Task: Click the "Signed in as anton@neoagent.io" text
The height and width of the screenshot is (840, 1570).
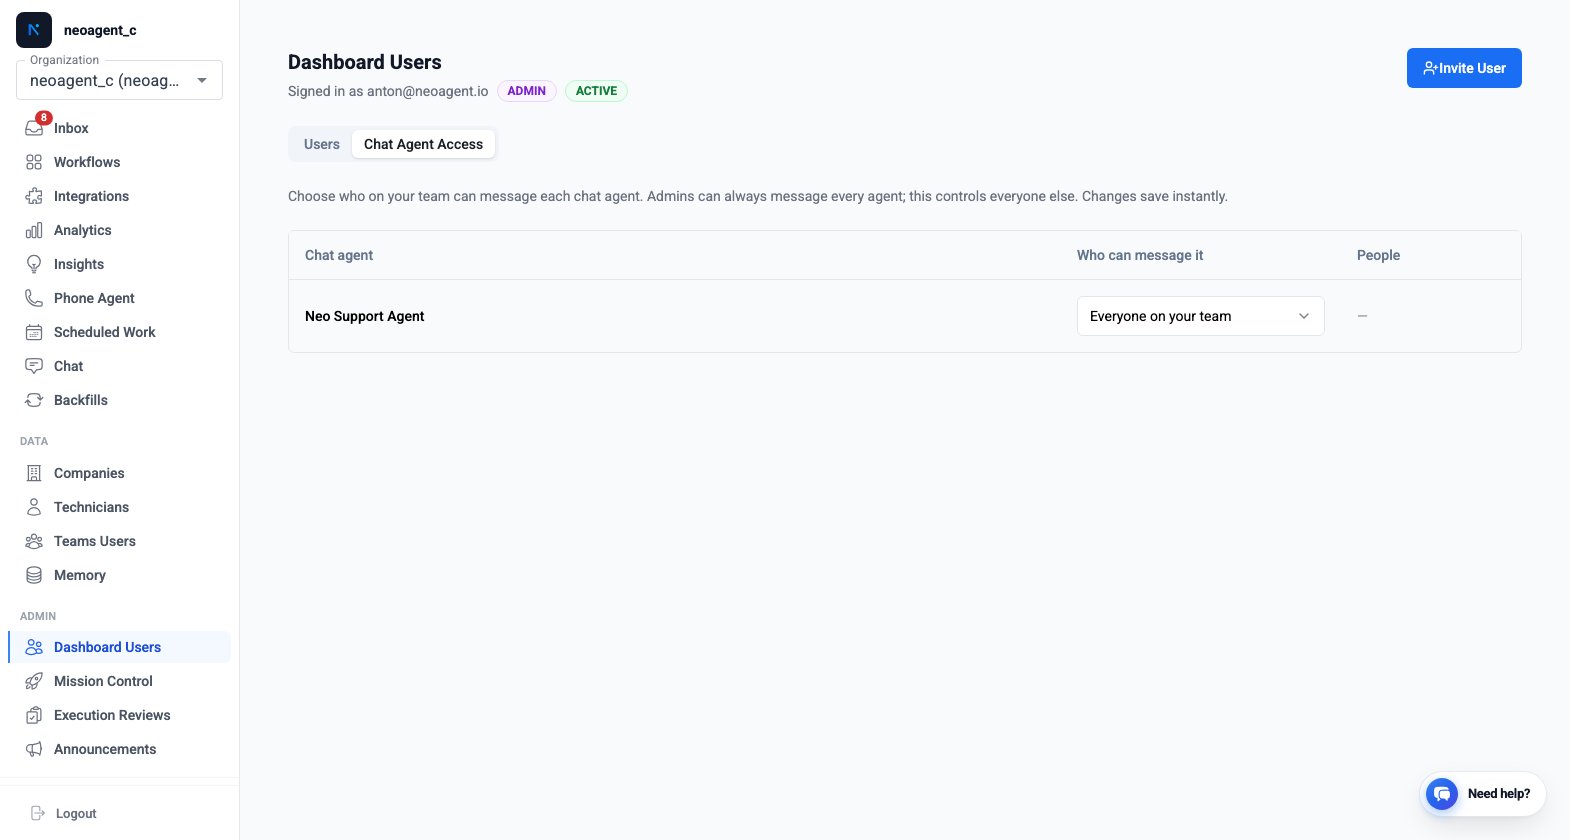Action: point(388,91)
